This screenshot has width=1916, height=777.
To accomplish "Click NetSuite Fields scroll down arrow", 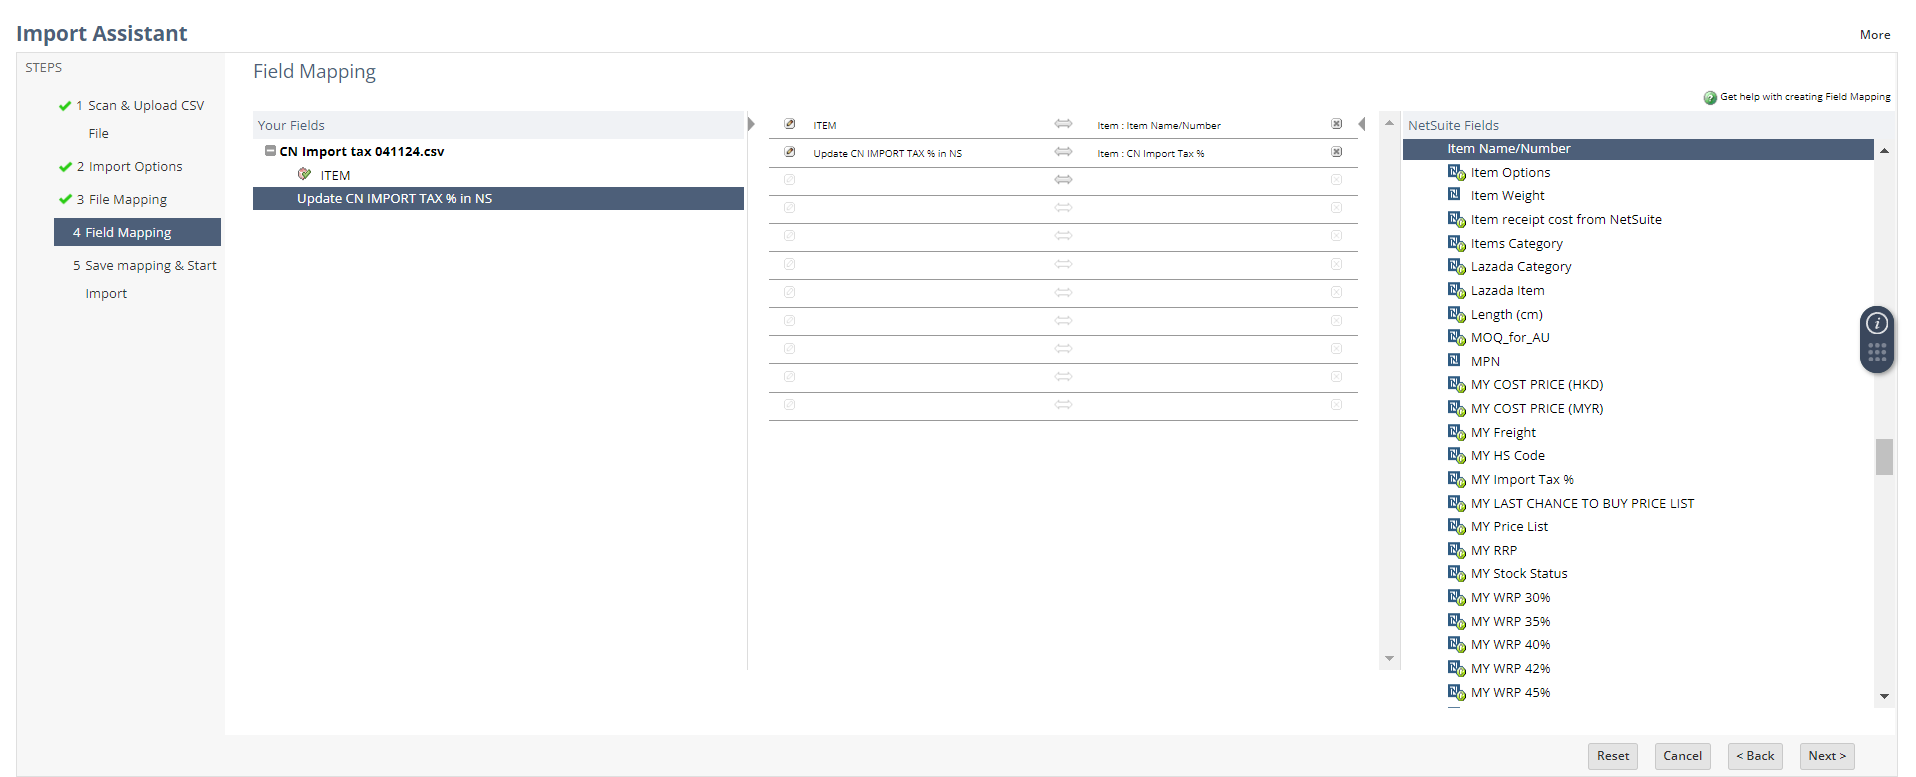I will (1884, 696).
